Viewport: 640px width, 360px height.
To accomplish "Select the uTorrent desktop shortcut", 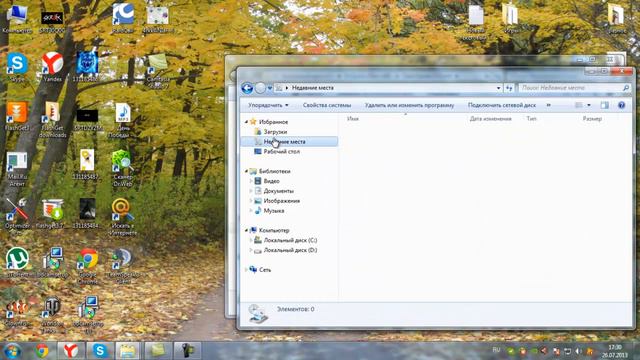I will tap(17, 262).
